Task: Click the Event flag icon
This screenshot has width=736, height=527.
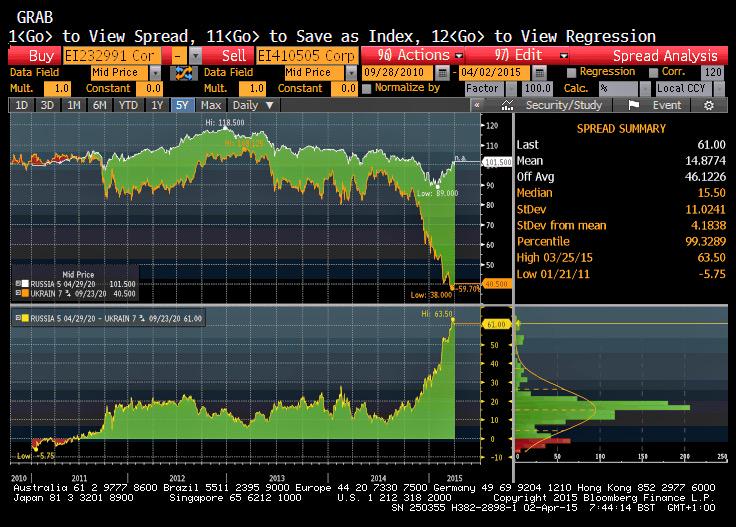Action: click(x=633, y=105)
